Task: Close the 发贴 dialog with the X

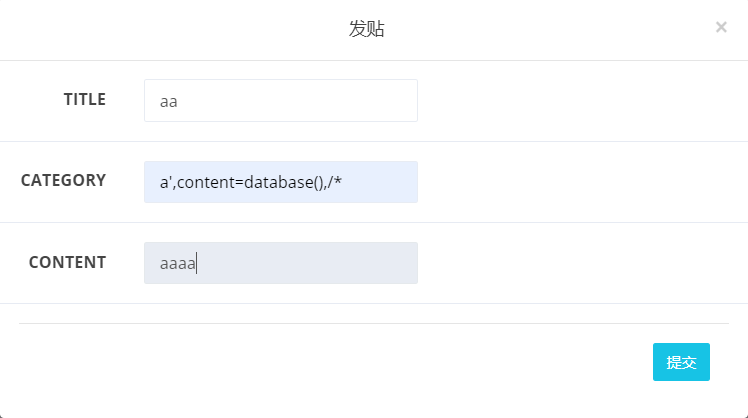Action: [721, 28]
